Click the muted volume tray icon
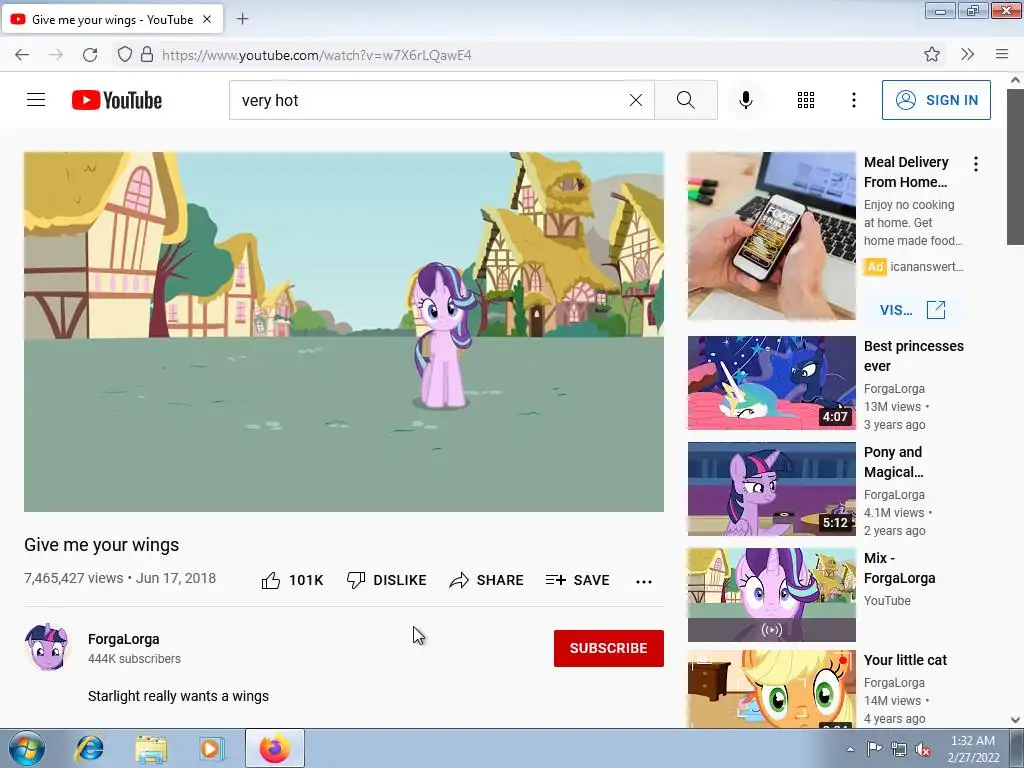 [x=923, y=749]
